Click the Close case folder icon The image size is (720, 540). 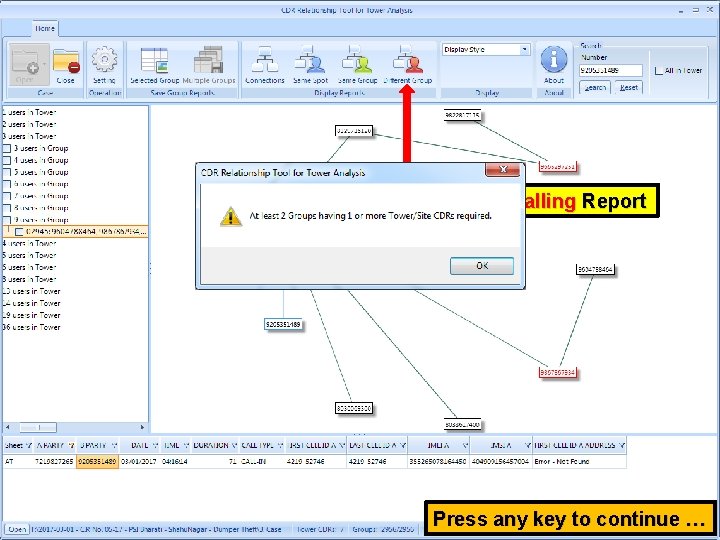[66, 61]
